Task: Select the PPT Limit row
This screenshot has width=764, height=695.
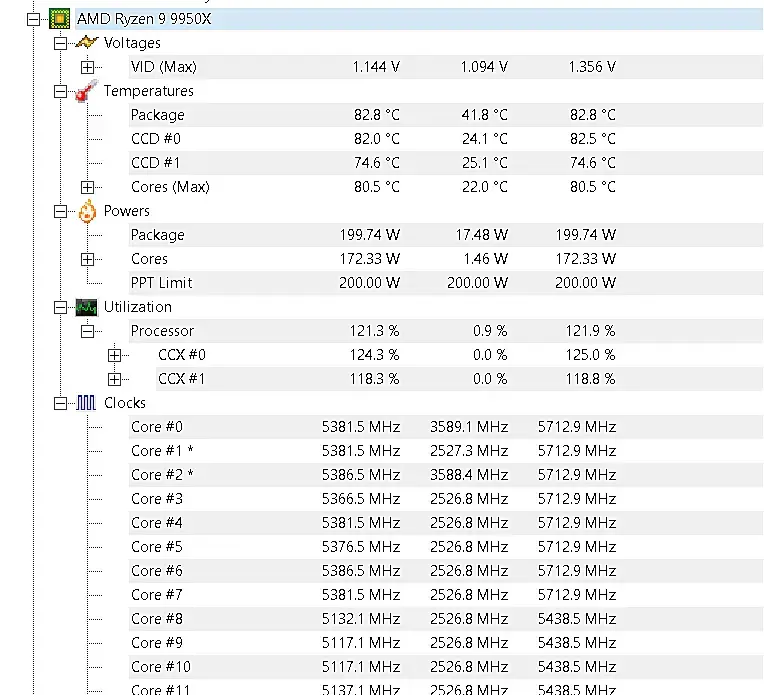Action: pos(446,283)
